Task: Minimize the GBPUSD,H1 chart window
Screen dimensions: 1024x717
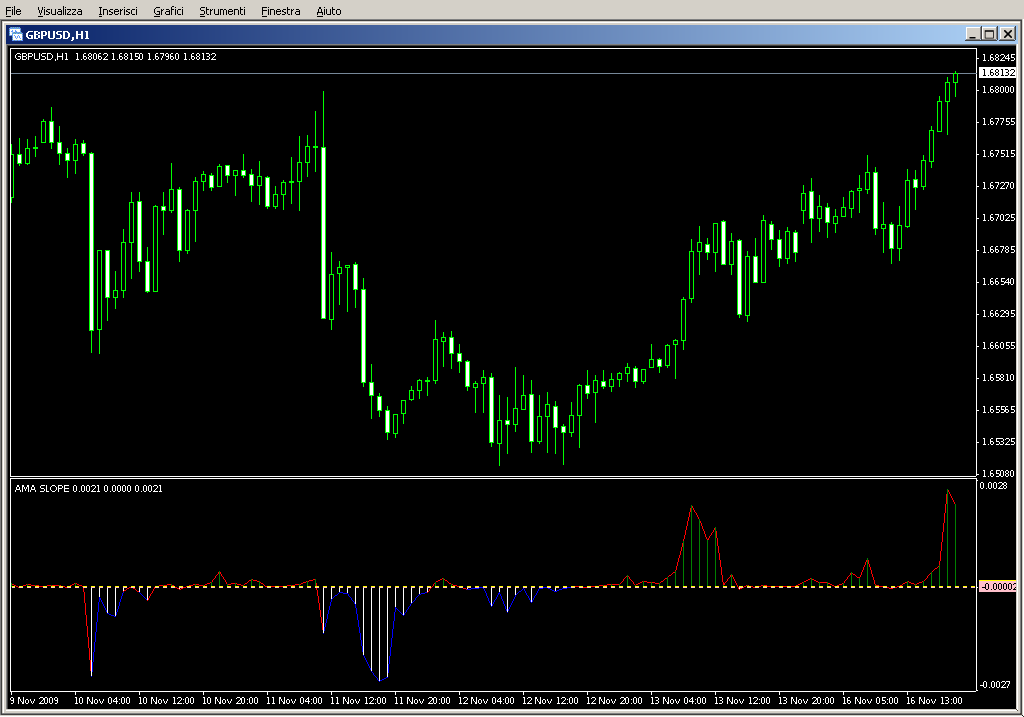Action: click(972, 34)
